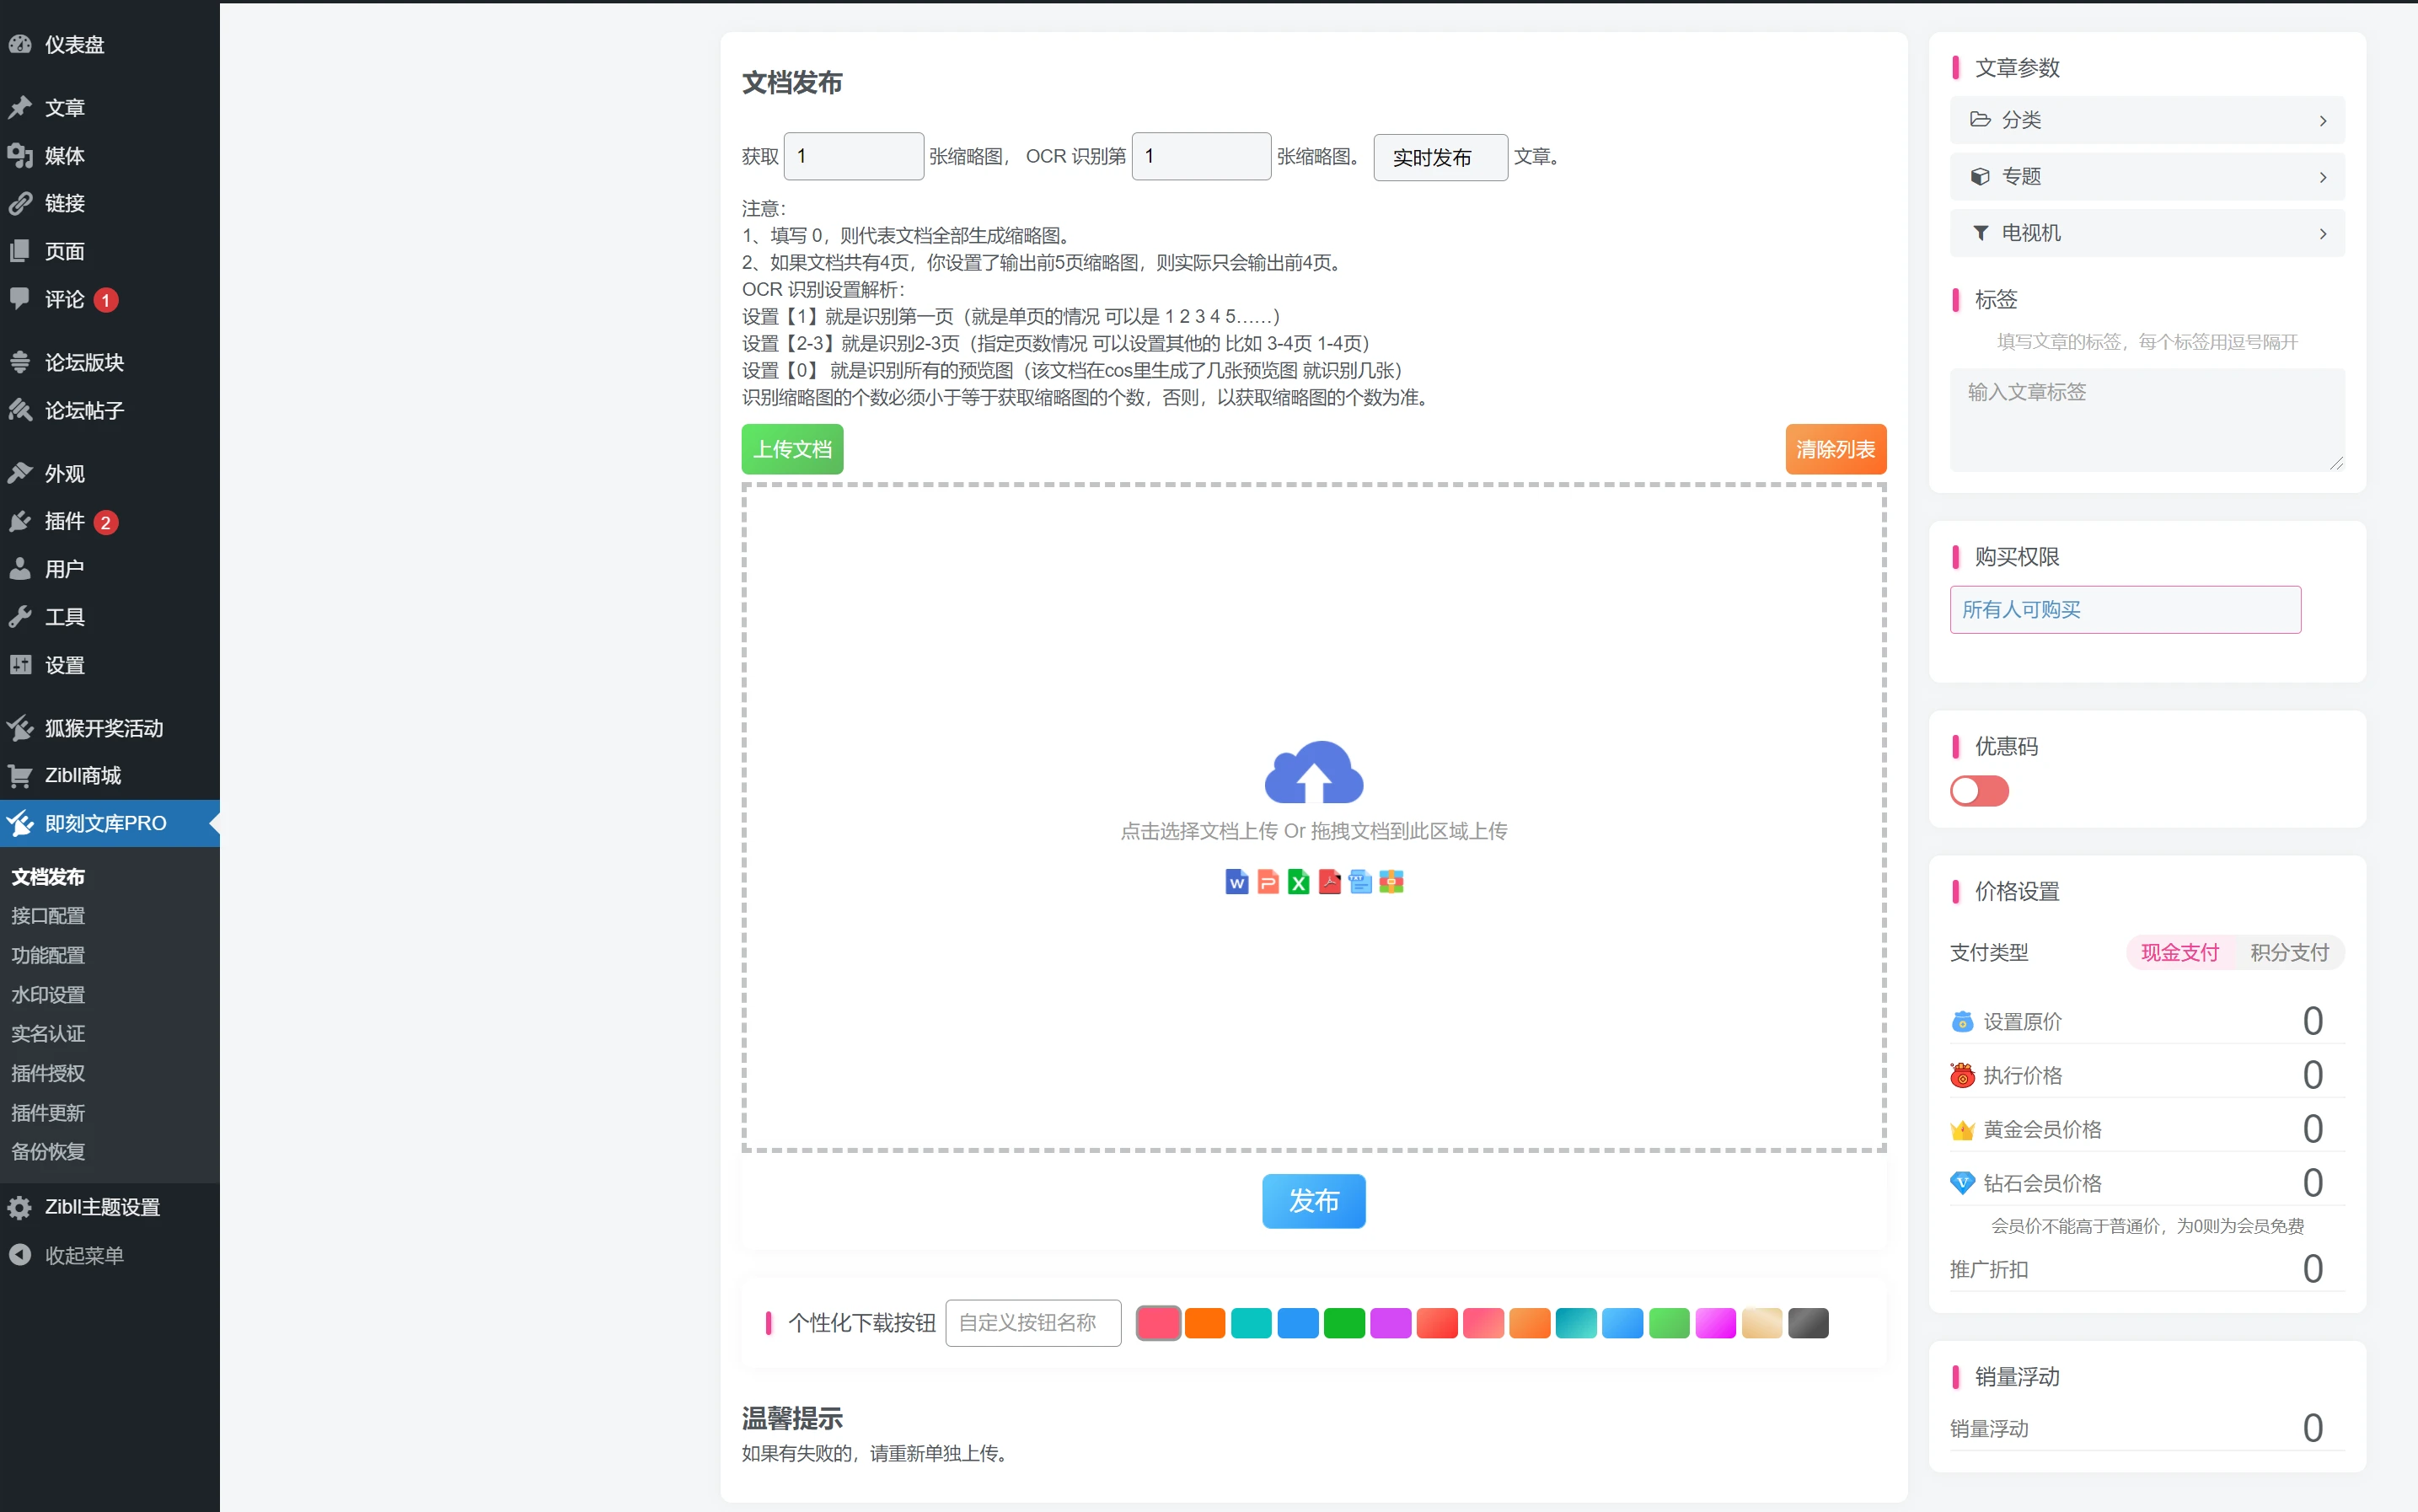Image resolution: width=2418 pixels, height=1512 pixels.
Task: Click the green 上传文档 button
Action: pos(792,449)
